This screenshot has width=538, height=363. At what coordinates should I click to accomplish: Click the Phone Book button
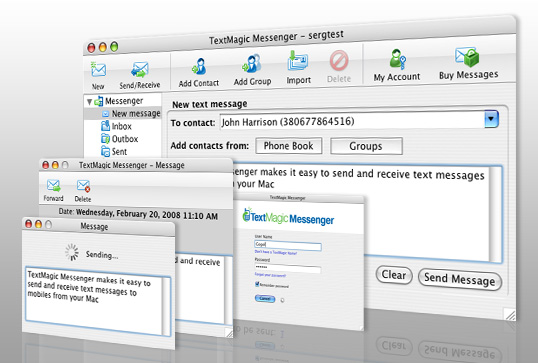pos(289,146)
